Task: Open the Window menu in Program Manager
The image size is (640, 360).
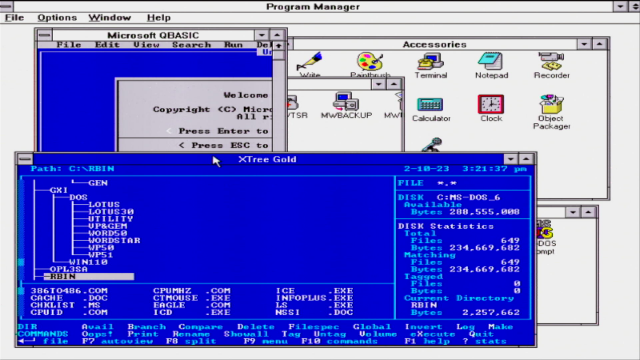Action: 110,18
